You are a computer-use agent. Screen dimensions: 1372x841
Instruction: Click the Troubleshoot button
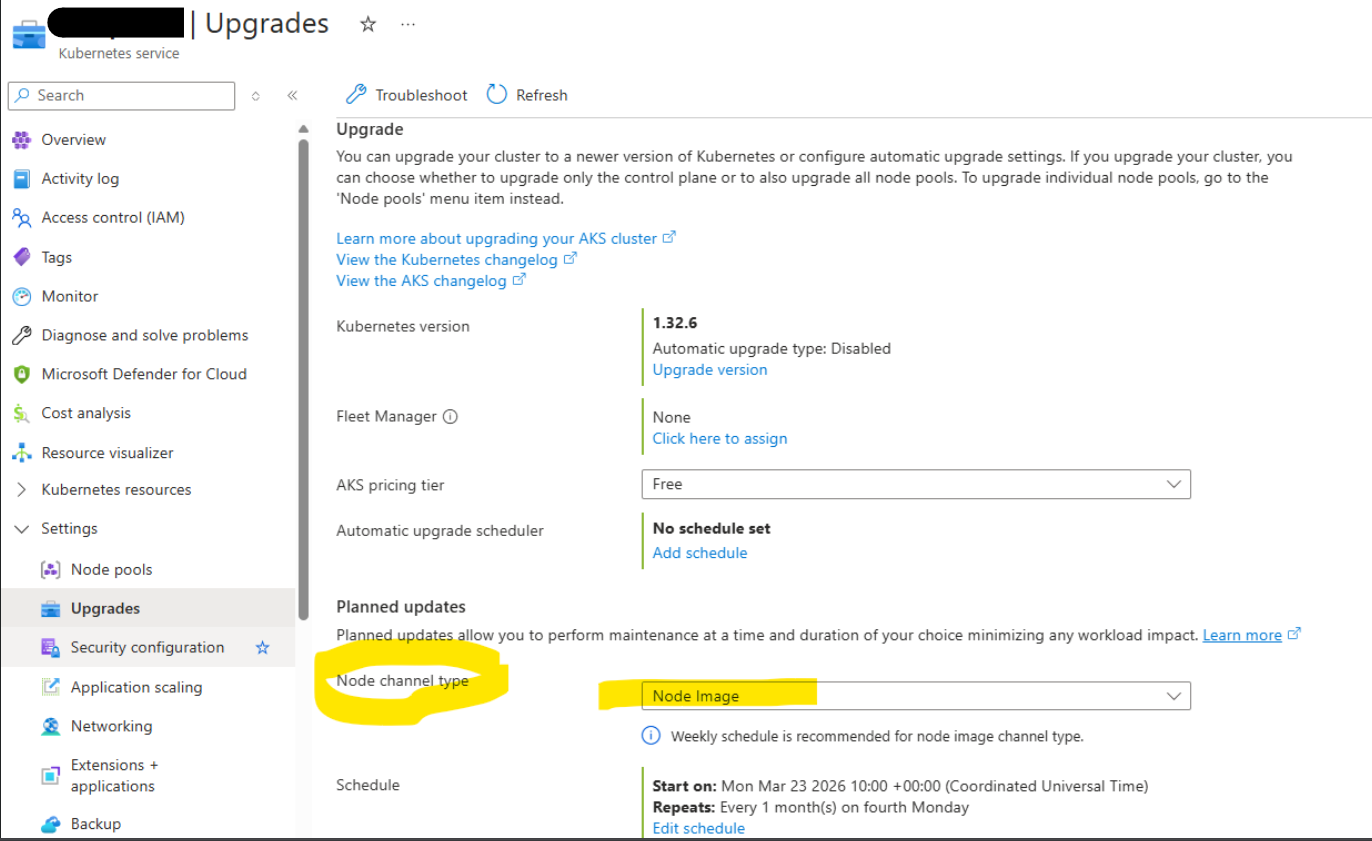(x=406, y=95)
